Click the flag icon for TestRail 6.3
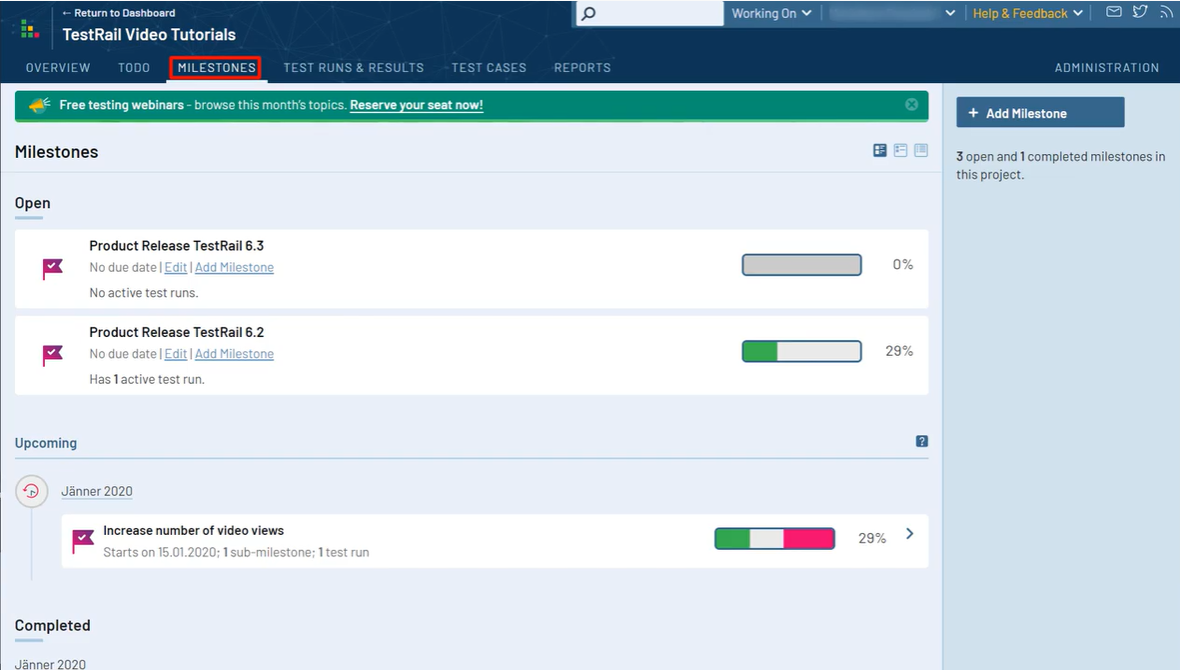Screen dimensions: 1180x670 [x=53, y=269]
